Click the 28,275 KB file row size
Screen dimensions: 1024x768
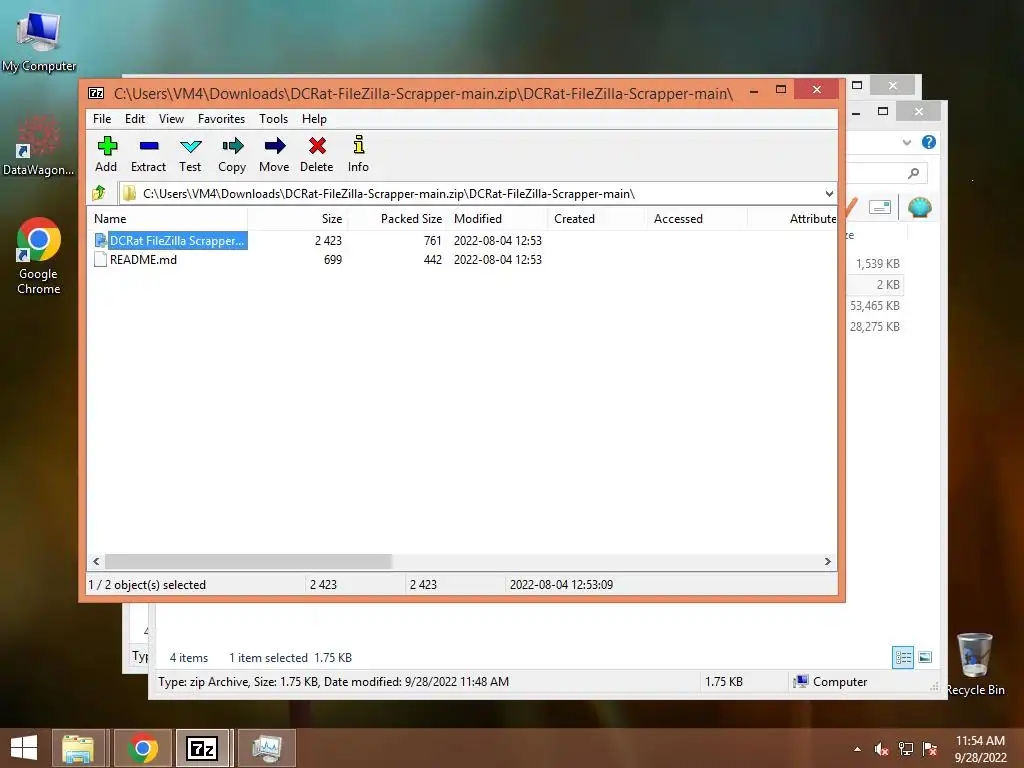click(874, 327)
